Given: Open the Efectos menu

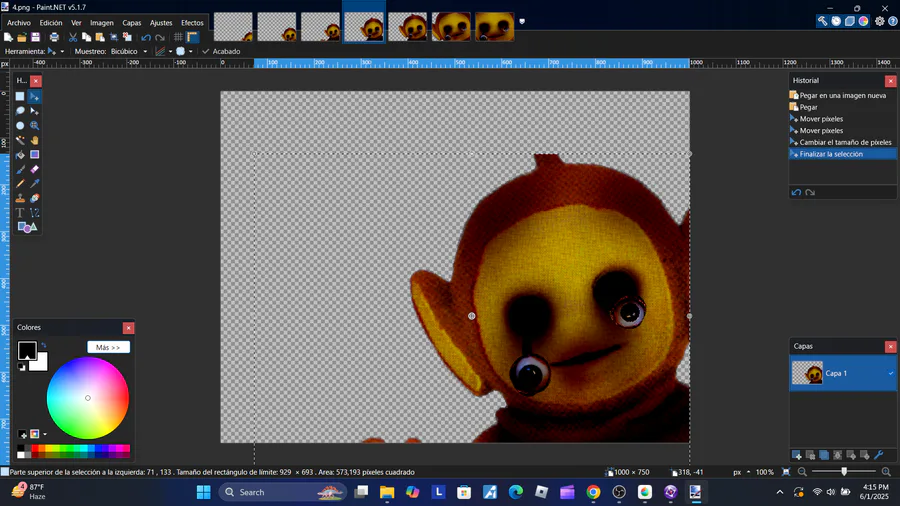Looking at the screenshot, I should click(x=192, y=23).
